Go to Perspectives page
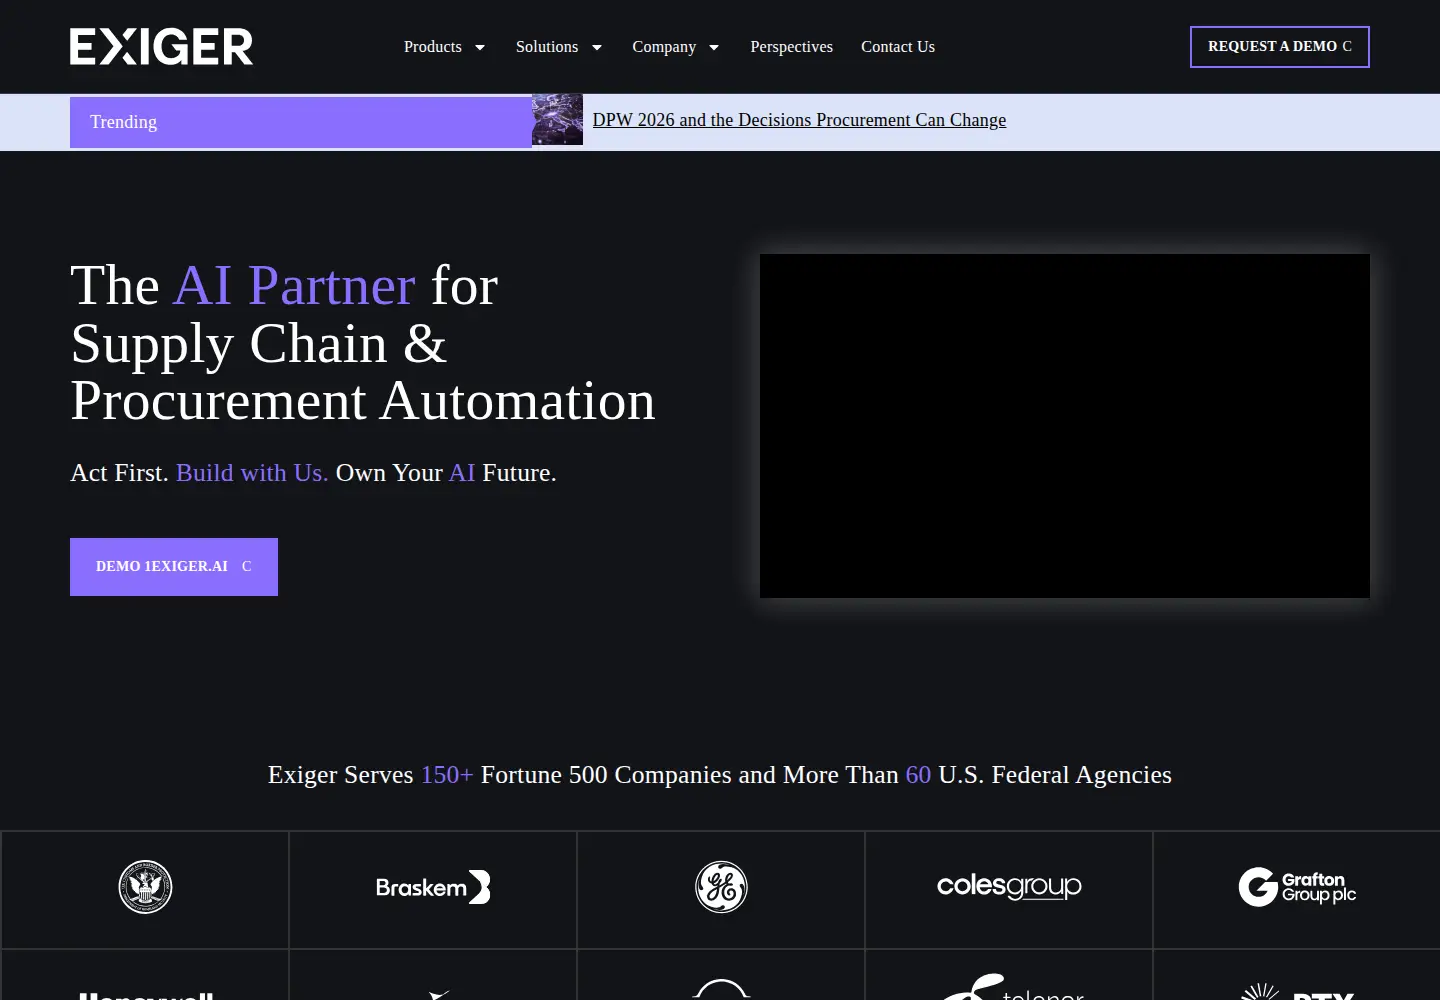Viewport: 1440px width, 1000px height. click(x=791, y=47)
